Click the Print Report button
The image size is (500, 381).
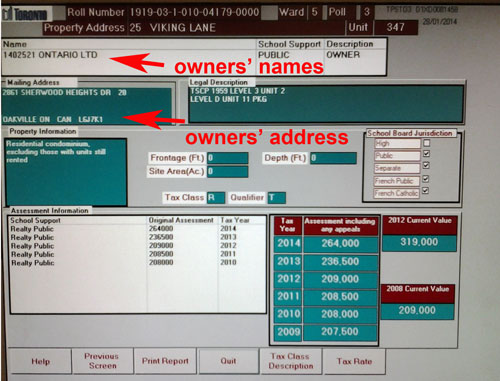(165, 361)
